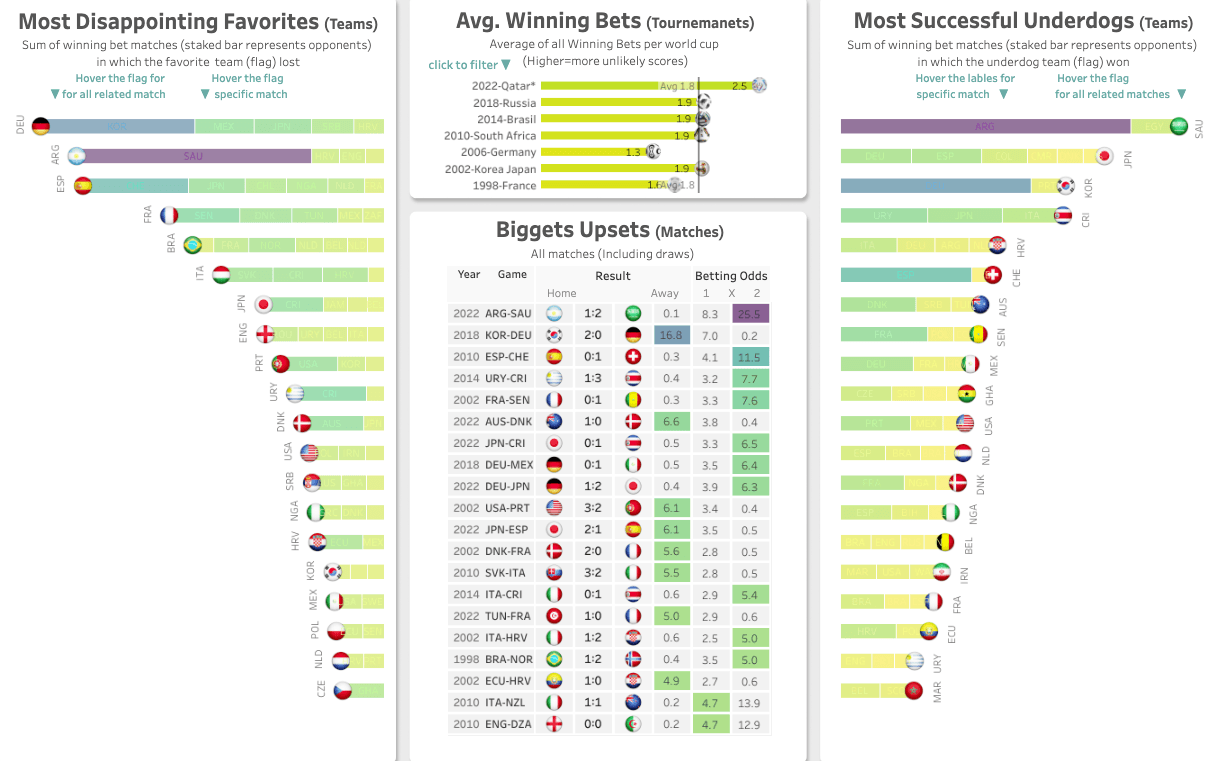Image resolution: width=1209 pixels, height=761 pixels.
Task: Click Germany flag in Disappointing Favorites chart
Action: point(41,126)
